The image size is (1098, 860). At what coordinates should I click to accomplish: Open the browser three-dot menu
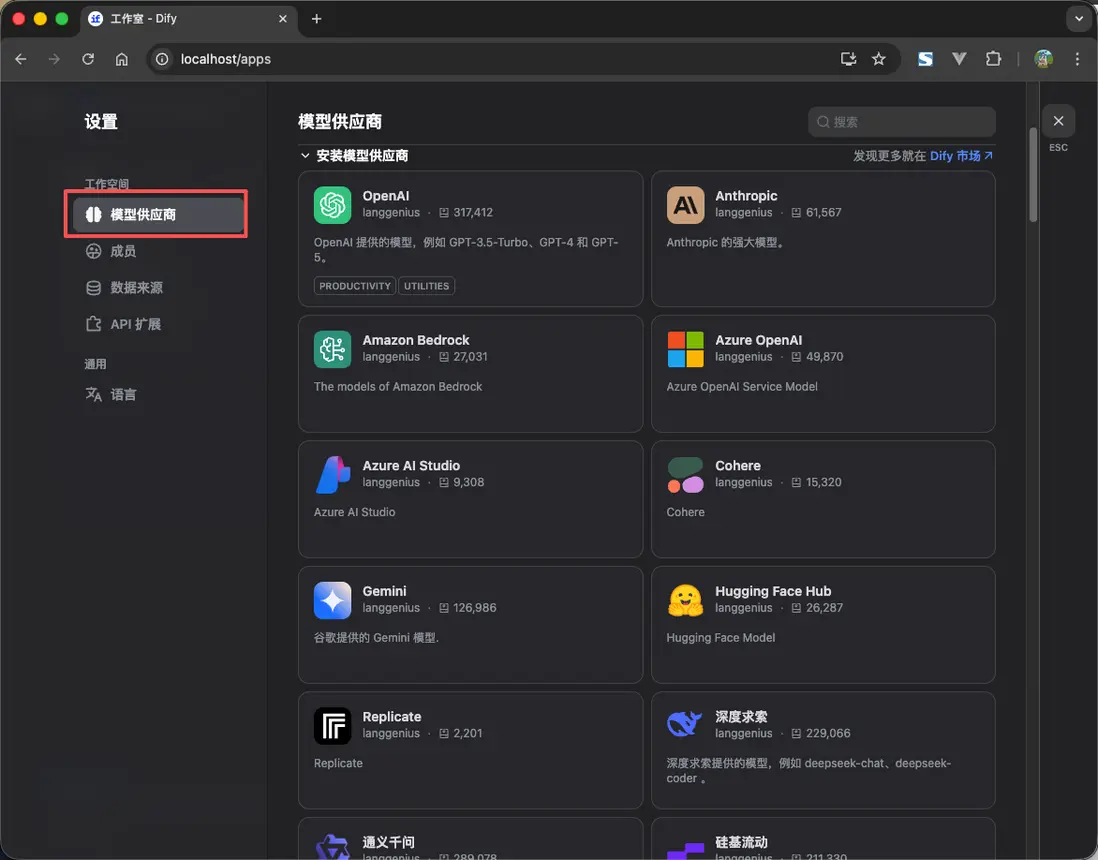1077,59
